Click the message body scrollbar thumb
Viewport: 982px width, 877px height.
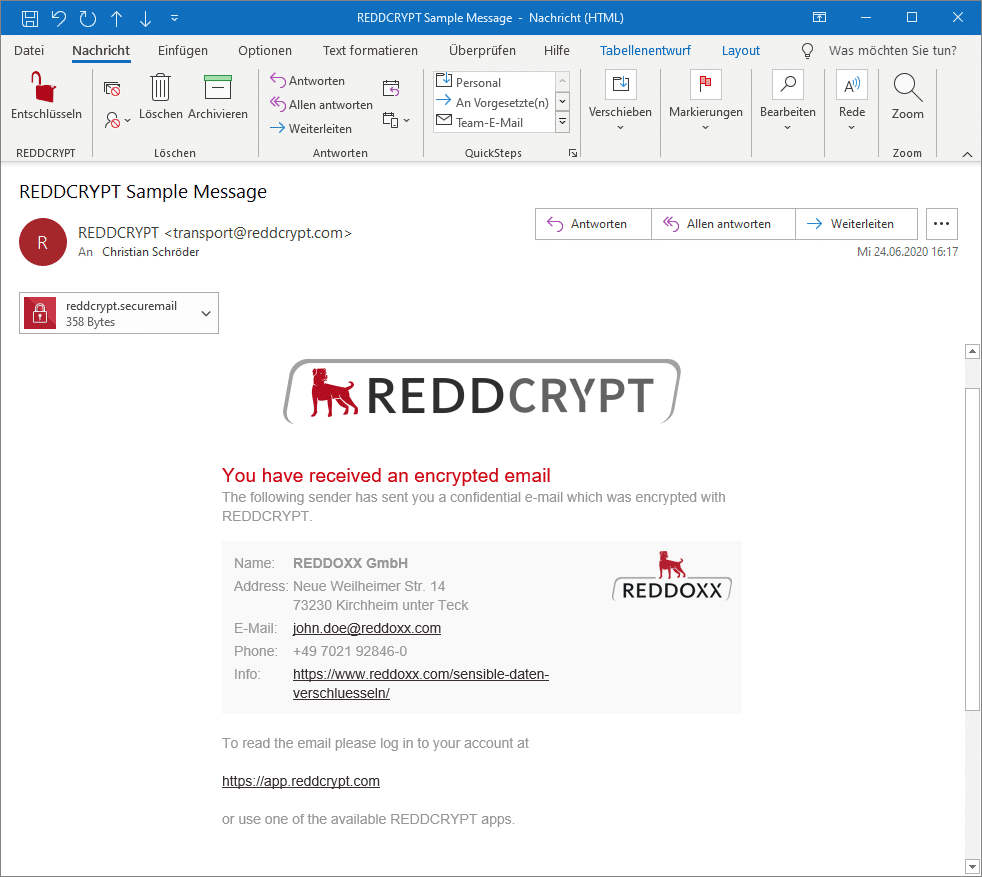tap(972, 549)
